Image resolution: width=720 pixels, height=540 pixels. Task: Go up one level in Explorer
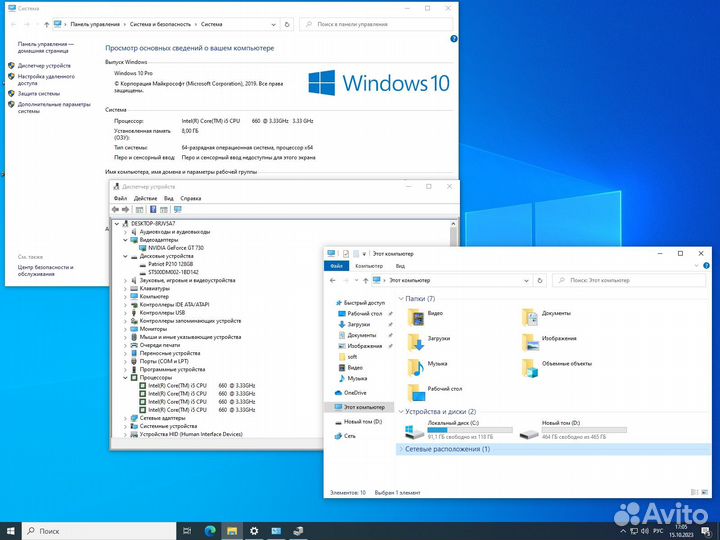click(x=366, y=280)
